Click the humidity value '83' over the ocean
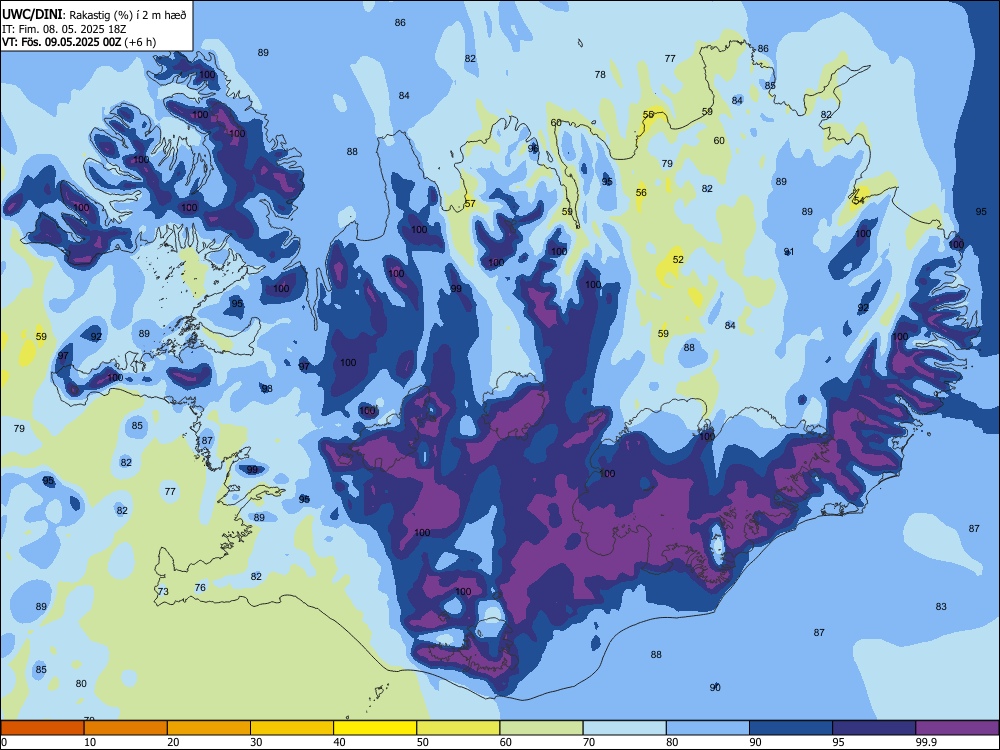This screenshot has width=1000, height=750. coord(941,607)
